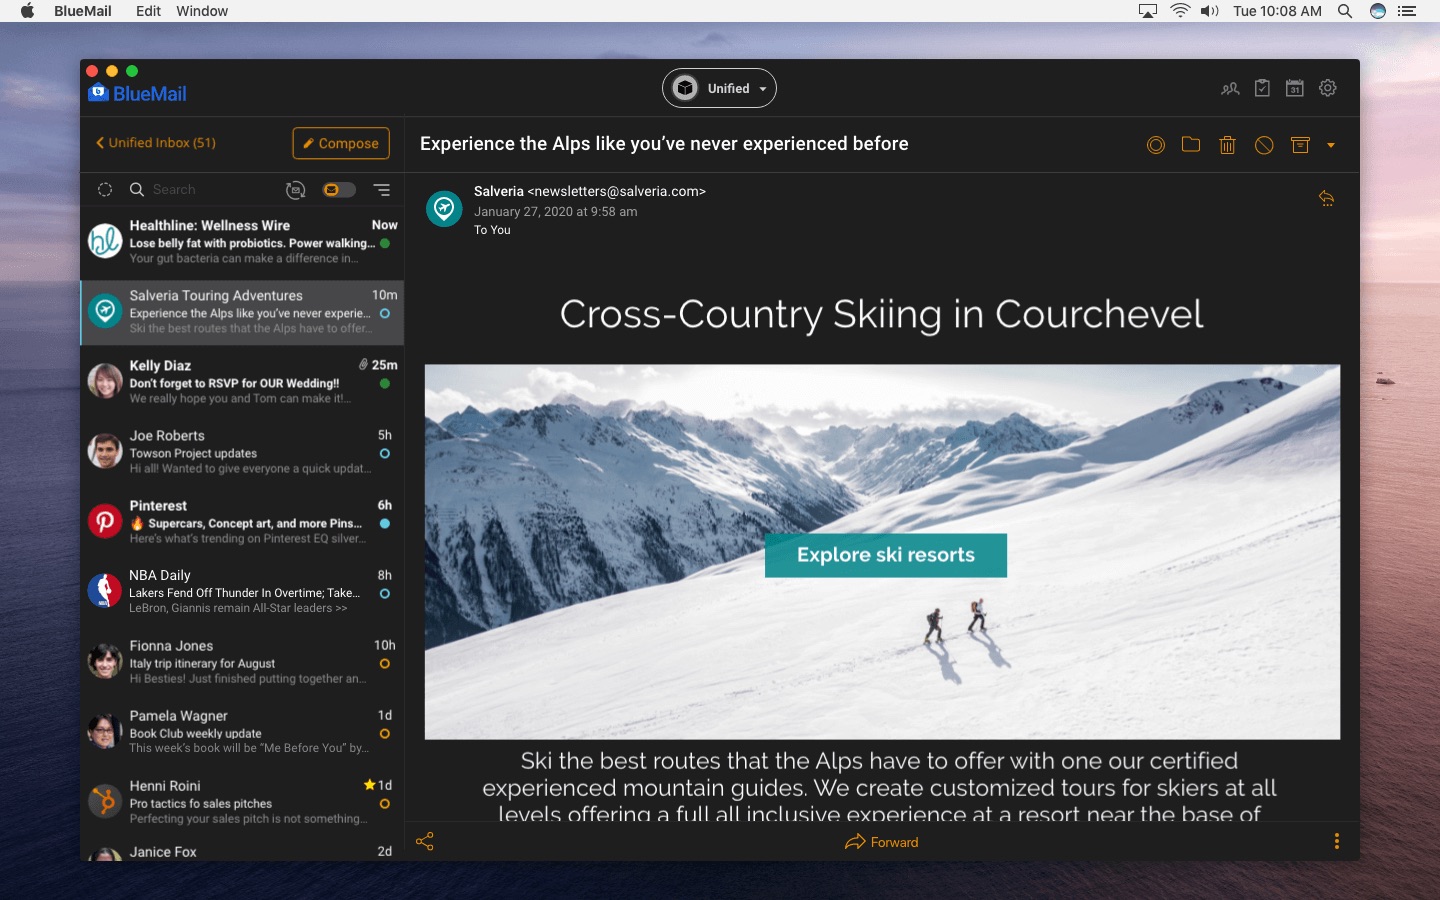The height and width of the screenshot is (900, 1440).
Task: Open NBA Daily Lakers email
Action: click(x=242, y=591)
